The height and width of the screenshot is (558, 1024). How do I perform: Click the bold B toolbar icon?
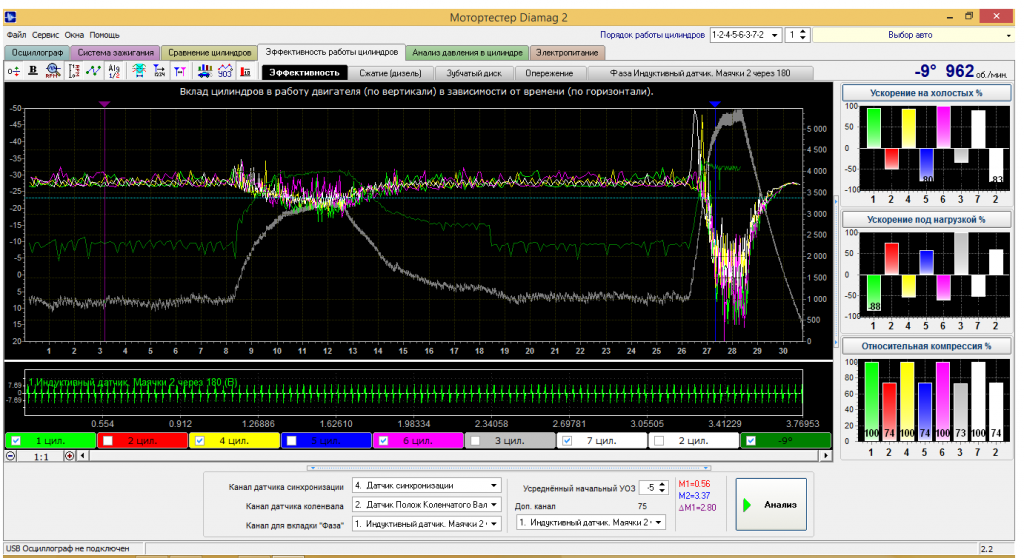(33, 71)
